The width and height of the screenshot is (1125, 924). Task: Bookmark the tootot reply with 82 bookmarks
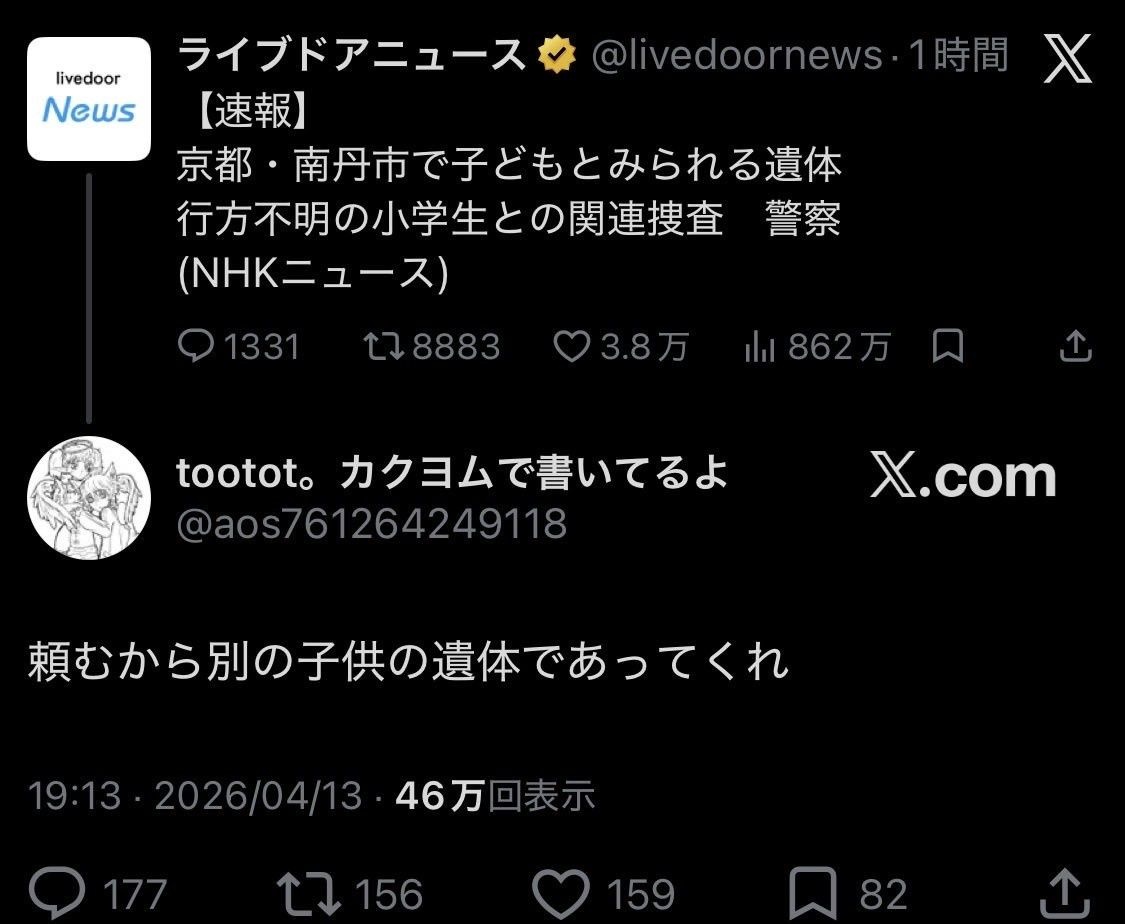[848, 893]
